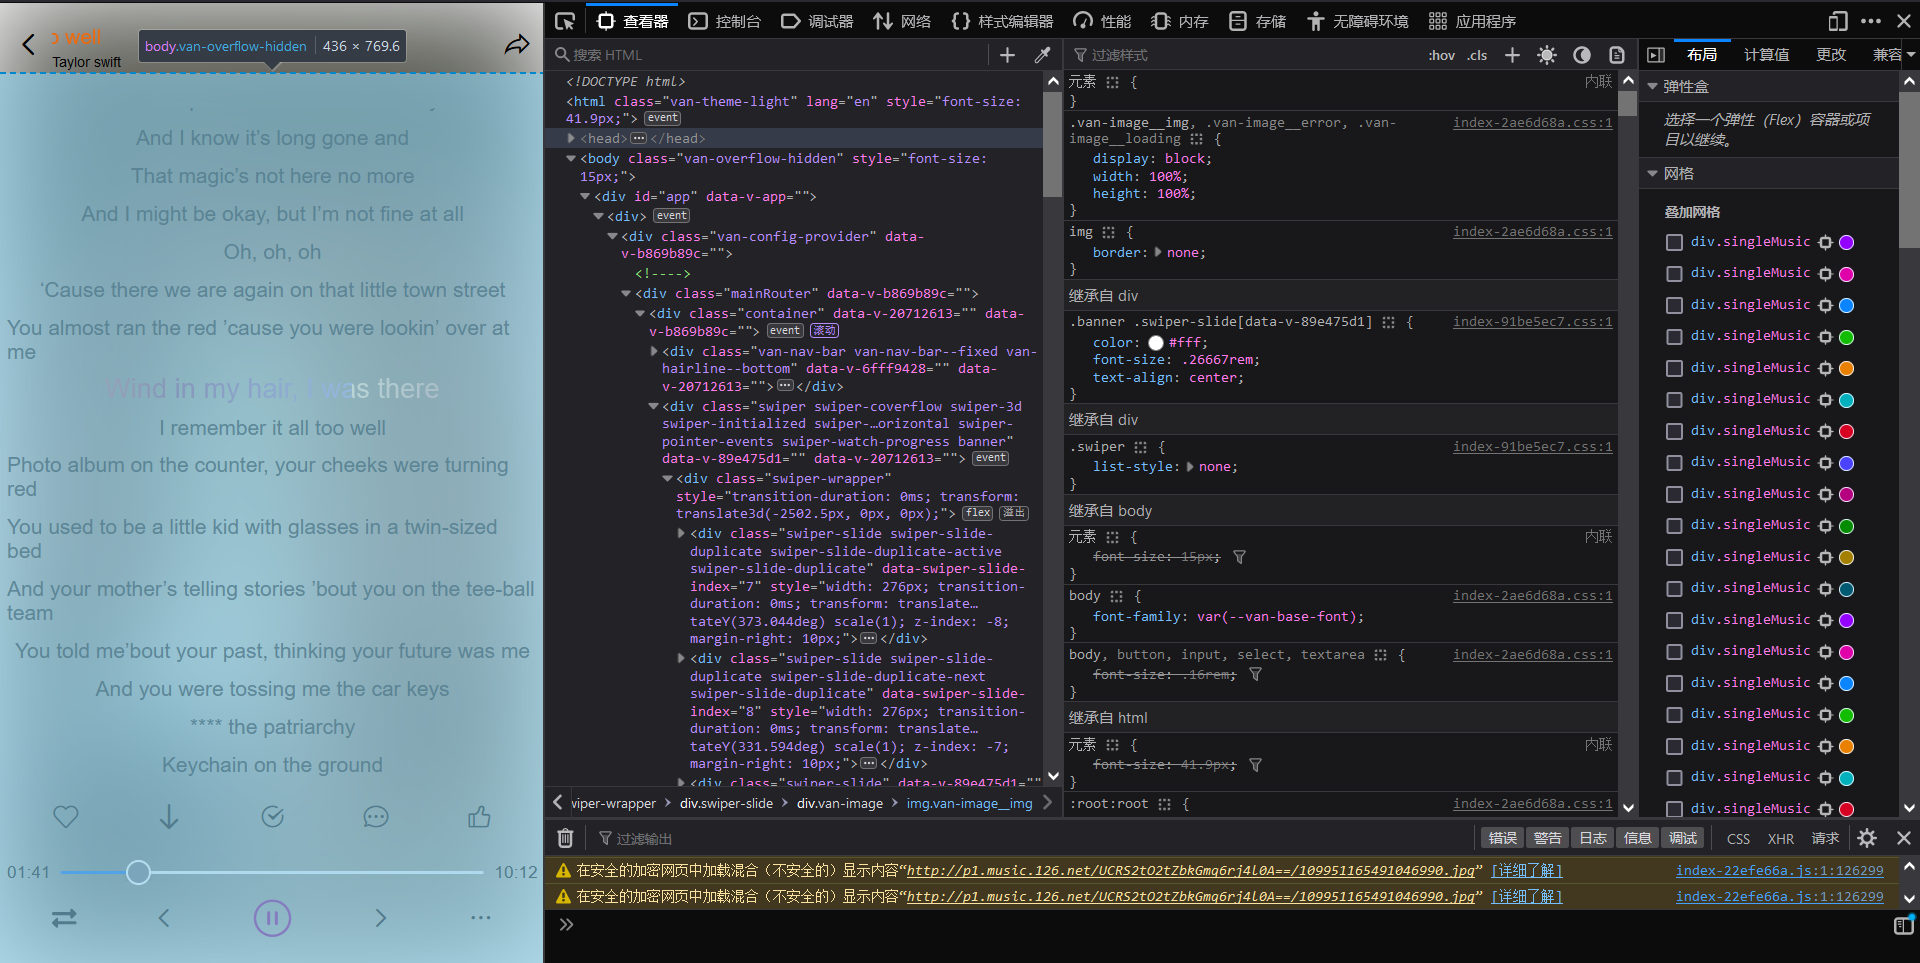Click the 滚动 badge on the container div

825,331
